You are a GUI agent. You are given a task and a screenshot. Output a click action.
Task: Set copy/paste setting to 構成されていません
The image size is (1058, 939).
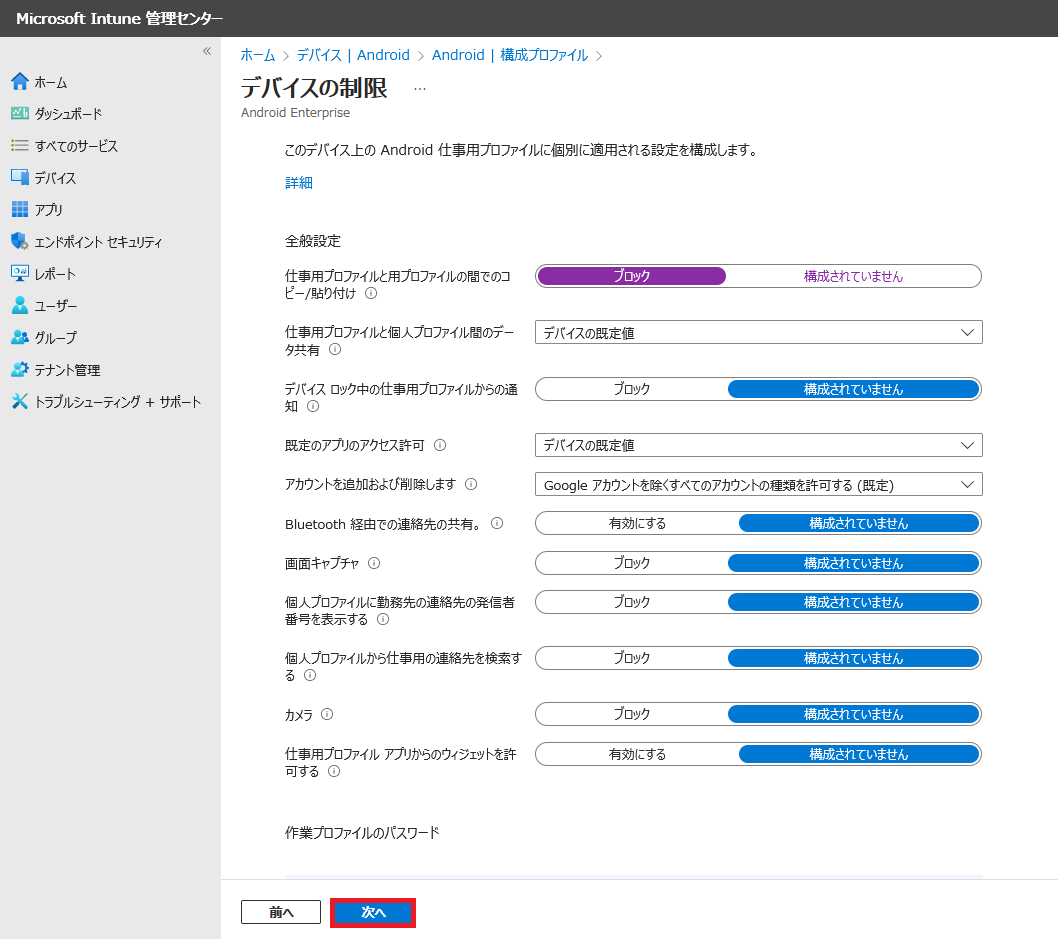(x=853, y=276)
